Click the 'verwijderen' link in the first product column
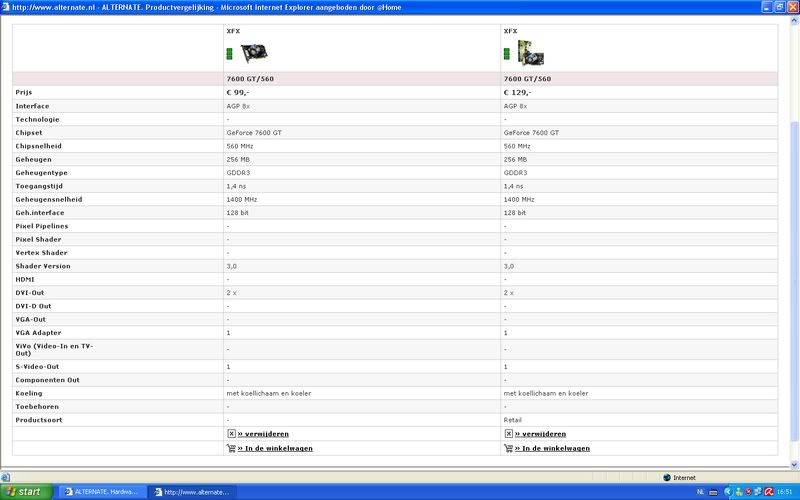Image resolution: width=800 pixels, height=500 pixels. click(263, 434)
